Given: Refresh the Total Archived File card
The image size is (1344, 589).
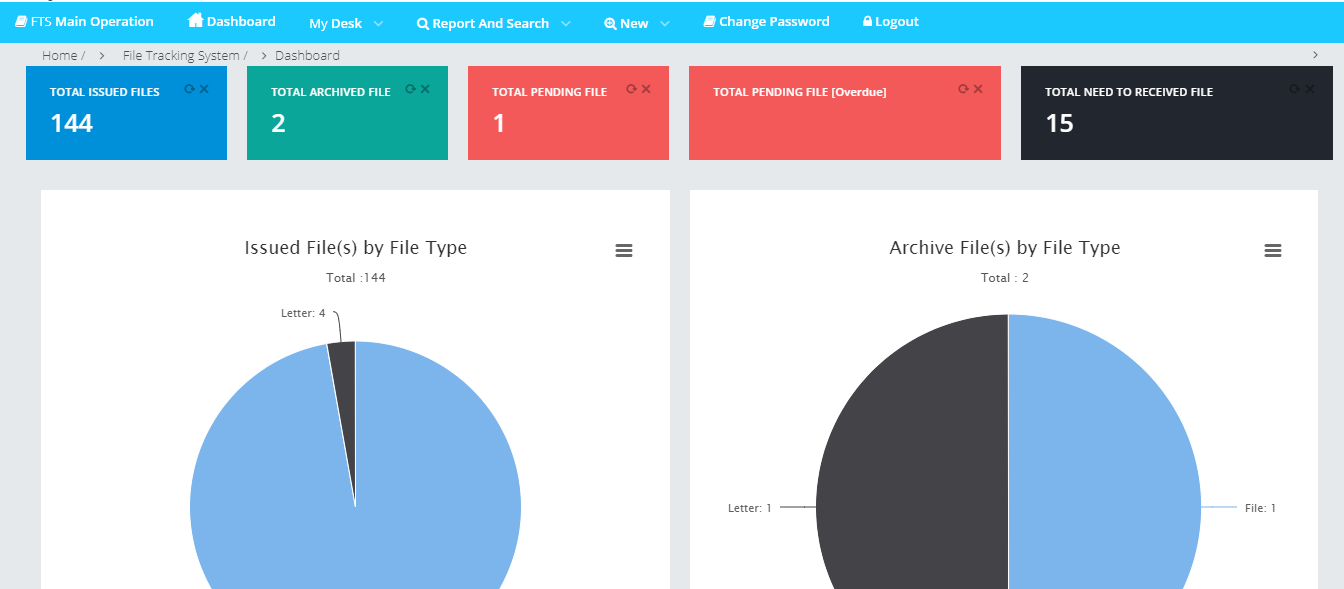Looking at the screenshot, I should pyautogui.click(x=410, y=89).
